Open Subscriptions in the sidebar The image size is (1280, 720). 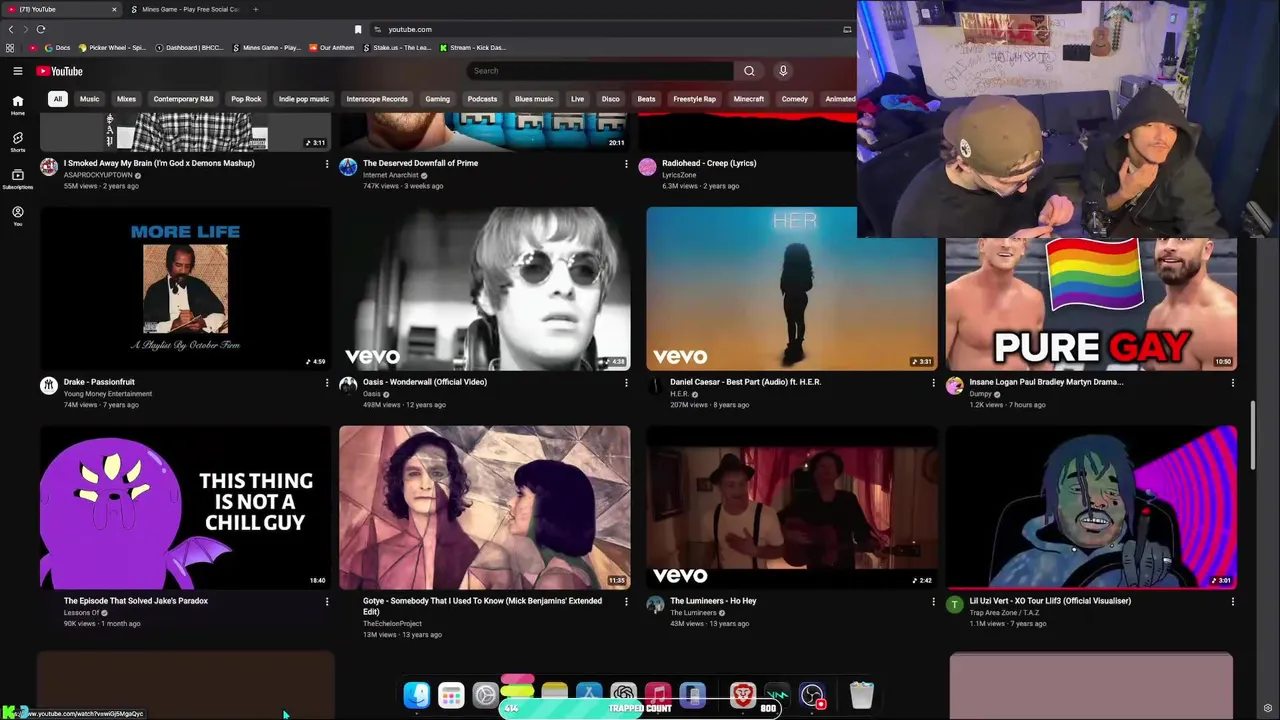pos(17,178)
